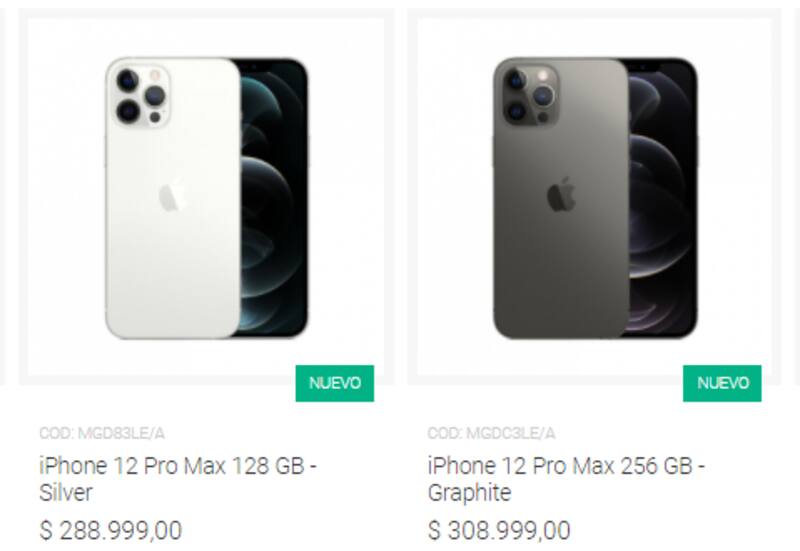
Task: Click the $ 308.999,00 price
Action: pos(499,530)
